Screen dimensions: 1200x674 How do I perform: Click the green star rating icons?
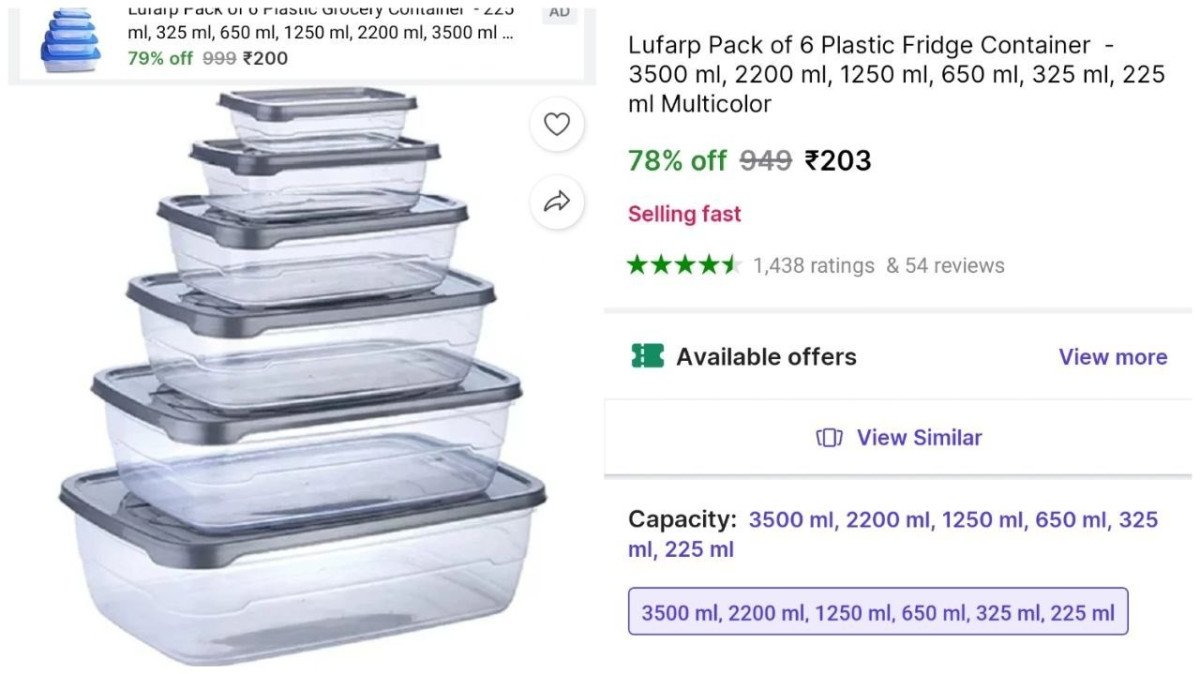[684, 265]
